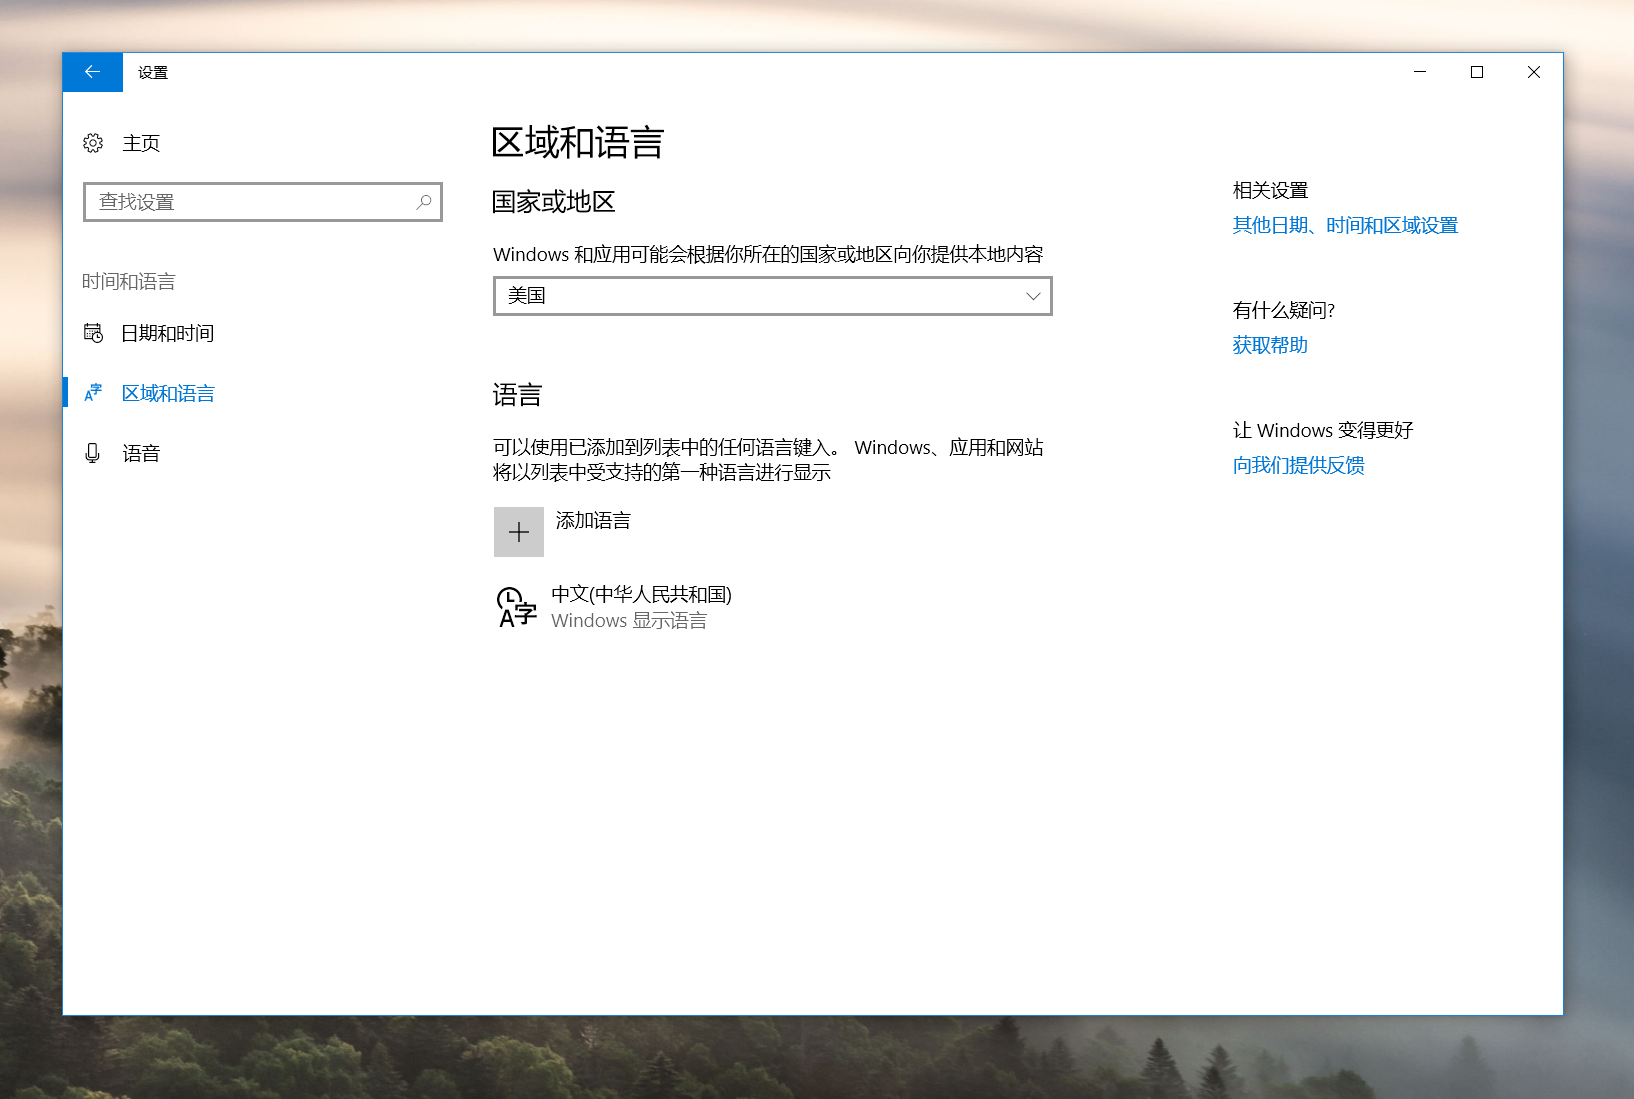Open 主页 settings home
Viewport: 1634px width, 1099px height.
pyautogui.click(x=141, y=143)
